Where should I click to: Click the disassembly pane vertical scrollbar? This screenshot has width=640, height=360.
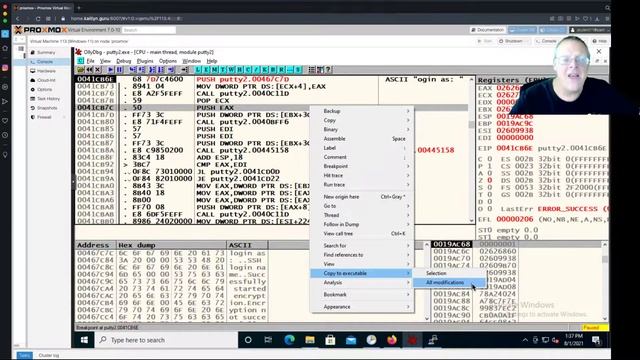pyautogui.click(x=471, y=149)
